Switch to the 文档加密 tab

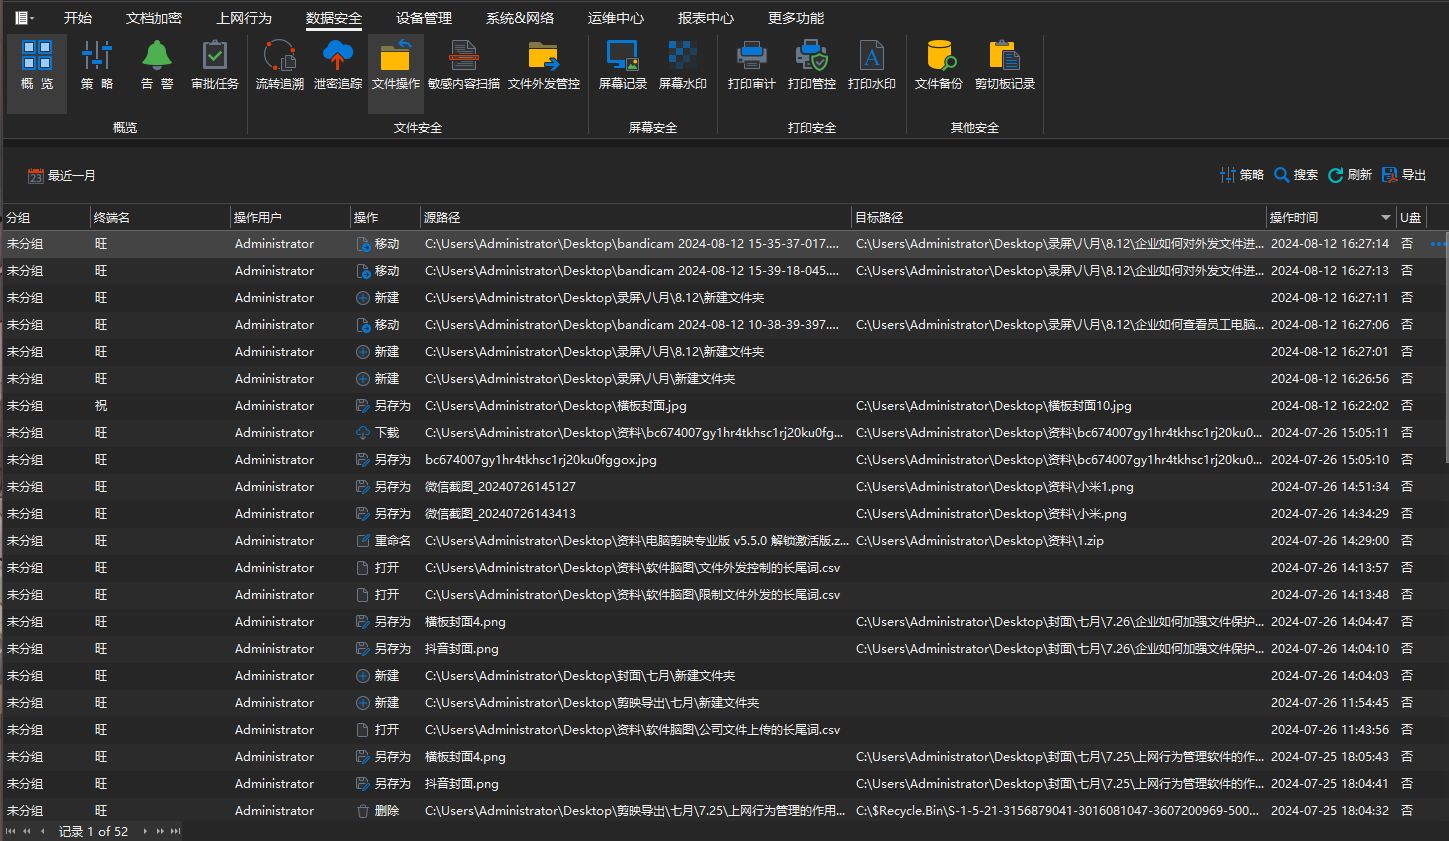point(154,18)
